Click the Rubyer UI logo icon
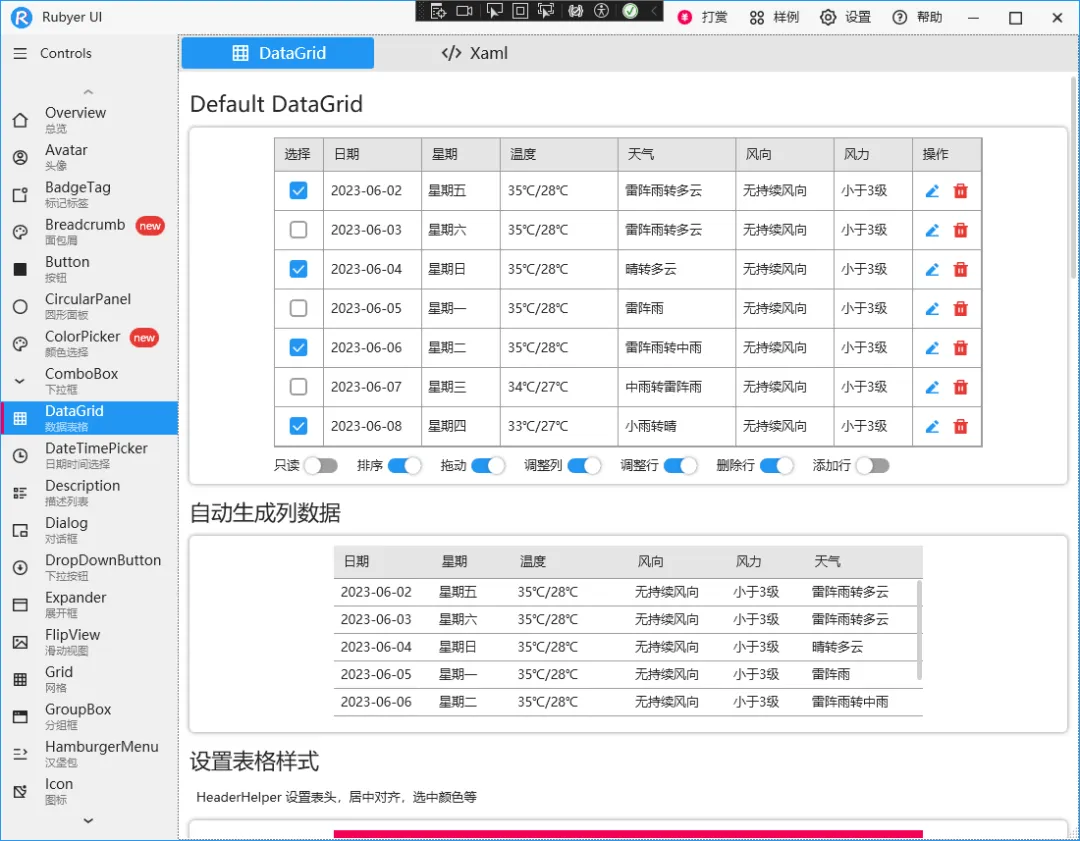 pyautogui.click(x=20, y=17)
